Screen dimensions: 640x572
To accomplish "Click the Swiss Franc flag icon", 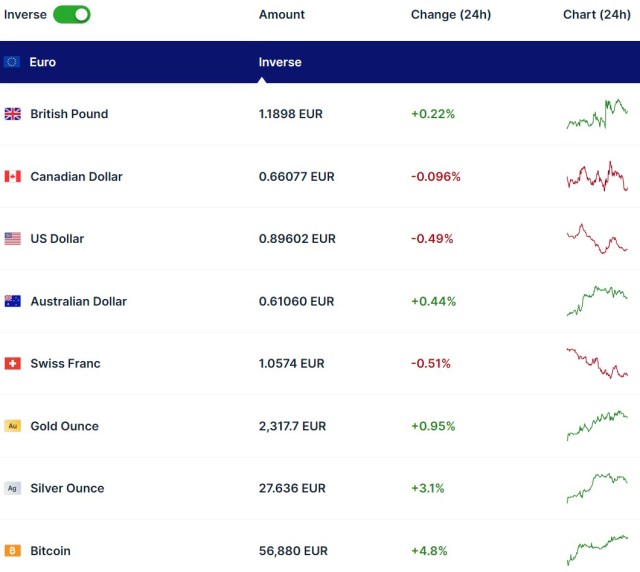I will [13, 364].
